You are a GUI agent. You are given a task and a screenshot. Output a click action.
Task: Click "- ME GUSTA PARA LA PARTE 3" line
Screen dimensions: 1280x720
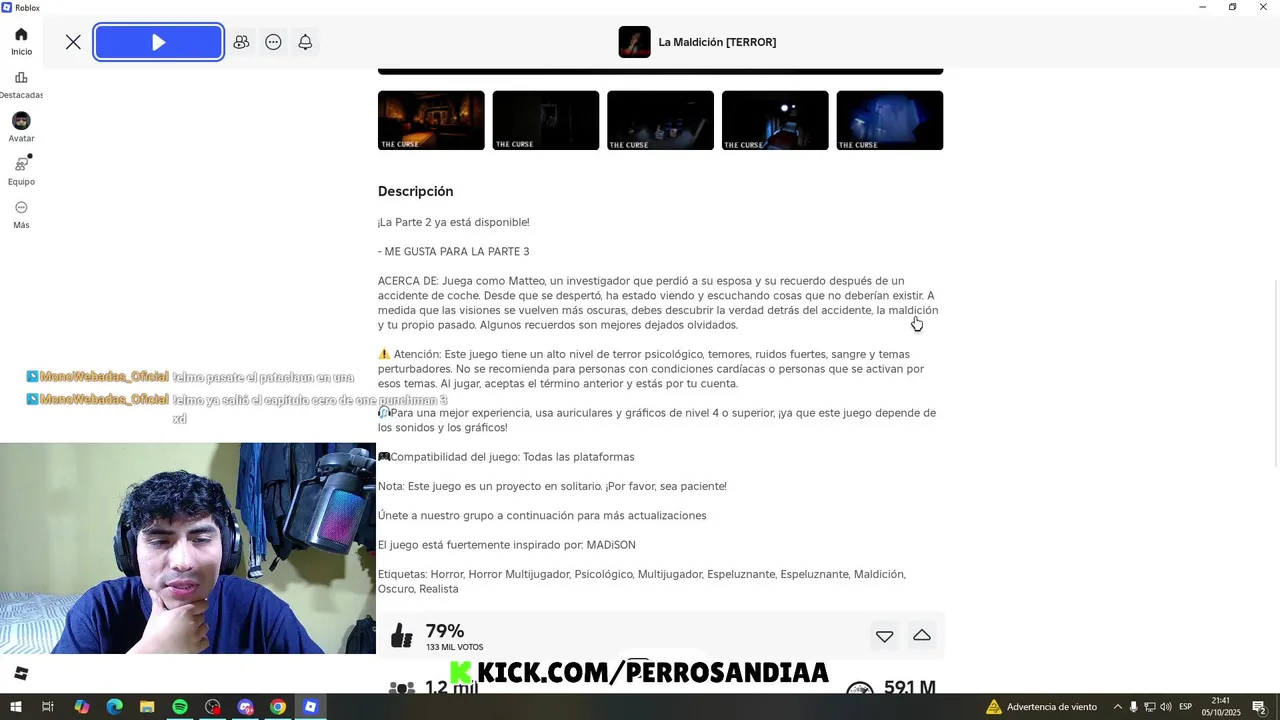point(454,252)
